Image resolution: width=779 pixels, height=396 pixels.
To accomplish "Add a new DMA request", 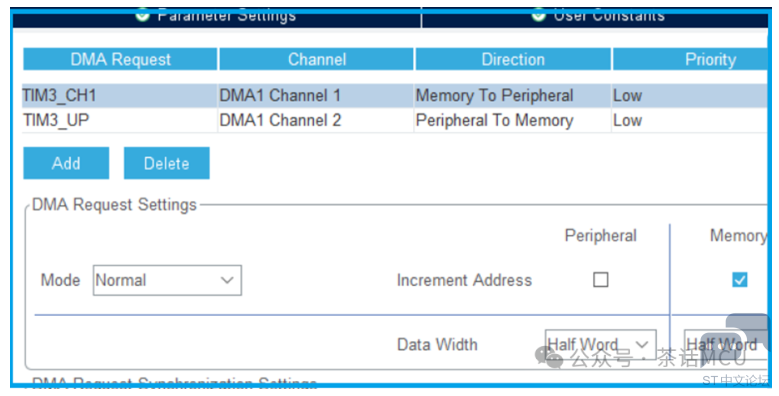I will pos(66,163).
